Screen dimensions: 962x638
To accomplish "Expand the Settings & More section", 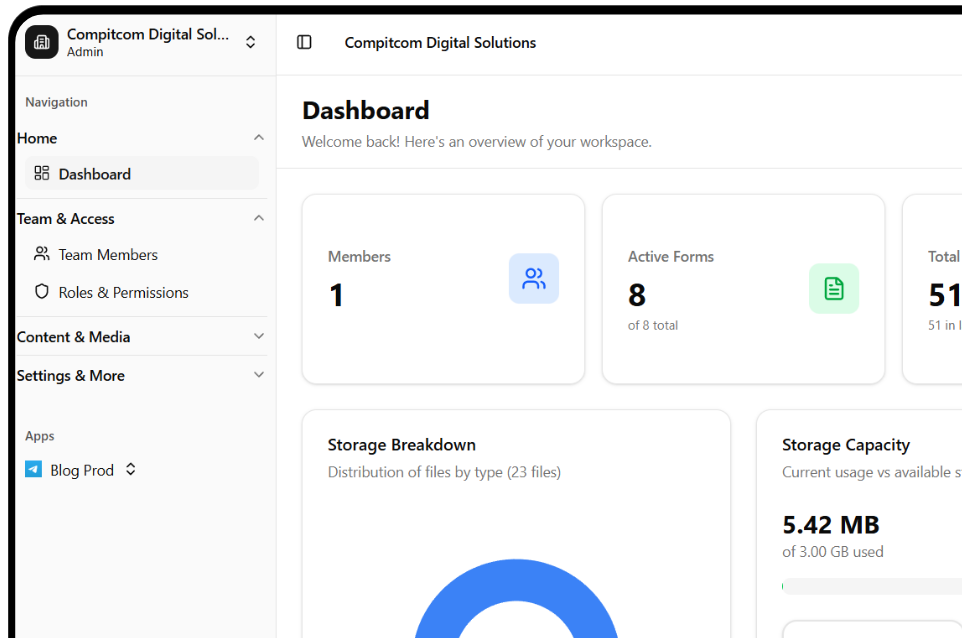I will 259,375.
